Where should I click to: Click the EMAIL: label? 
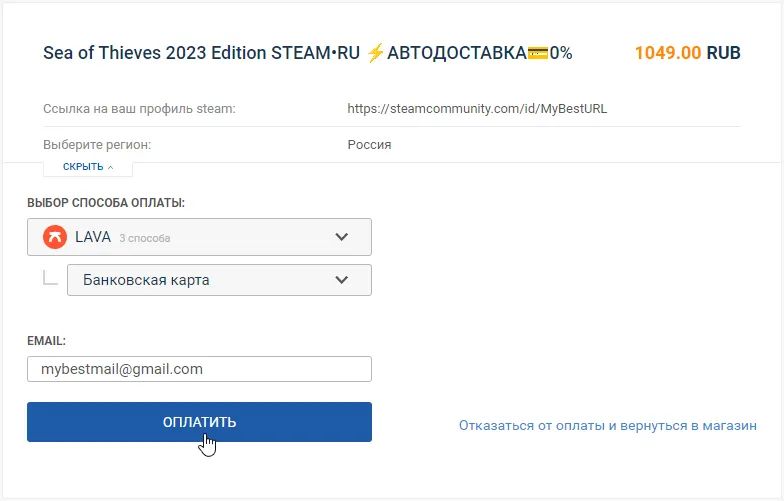click(x=46, y=341)
